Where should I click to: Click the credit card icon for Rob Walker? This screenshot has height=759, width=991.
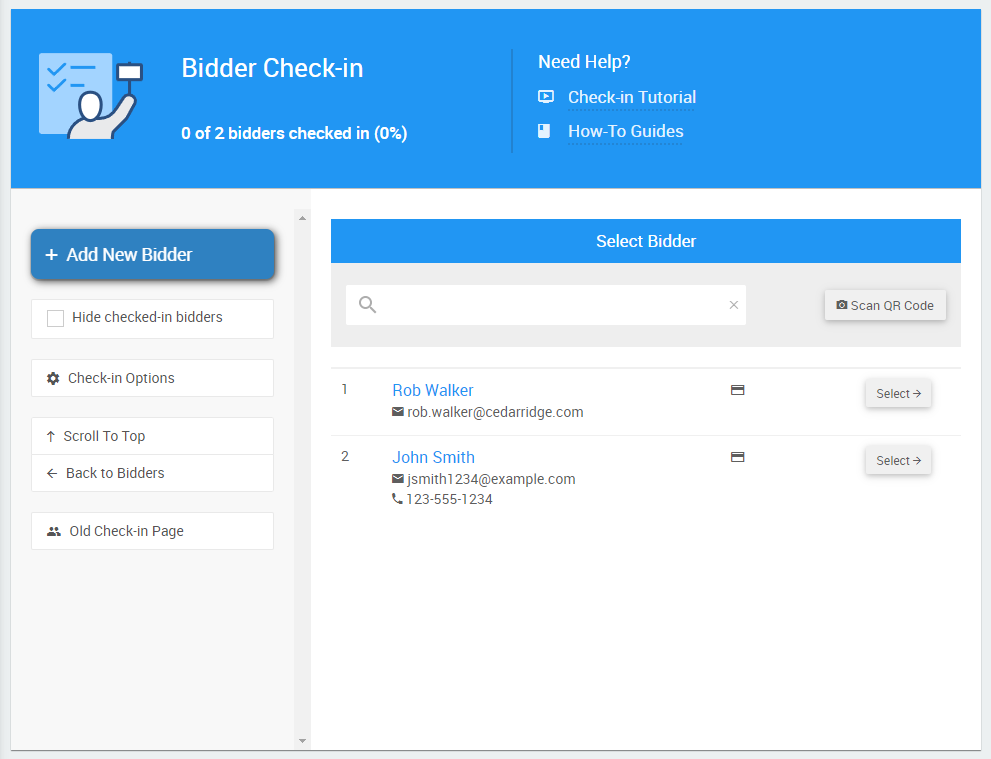click(x=737, y=390)
